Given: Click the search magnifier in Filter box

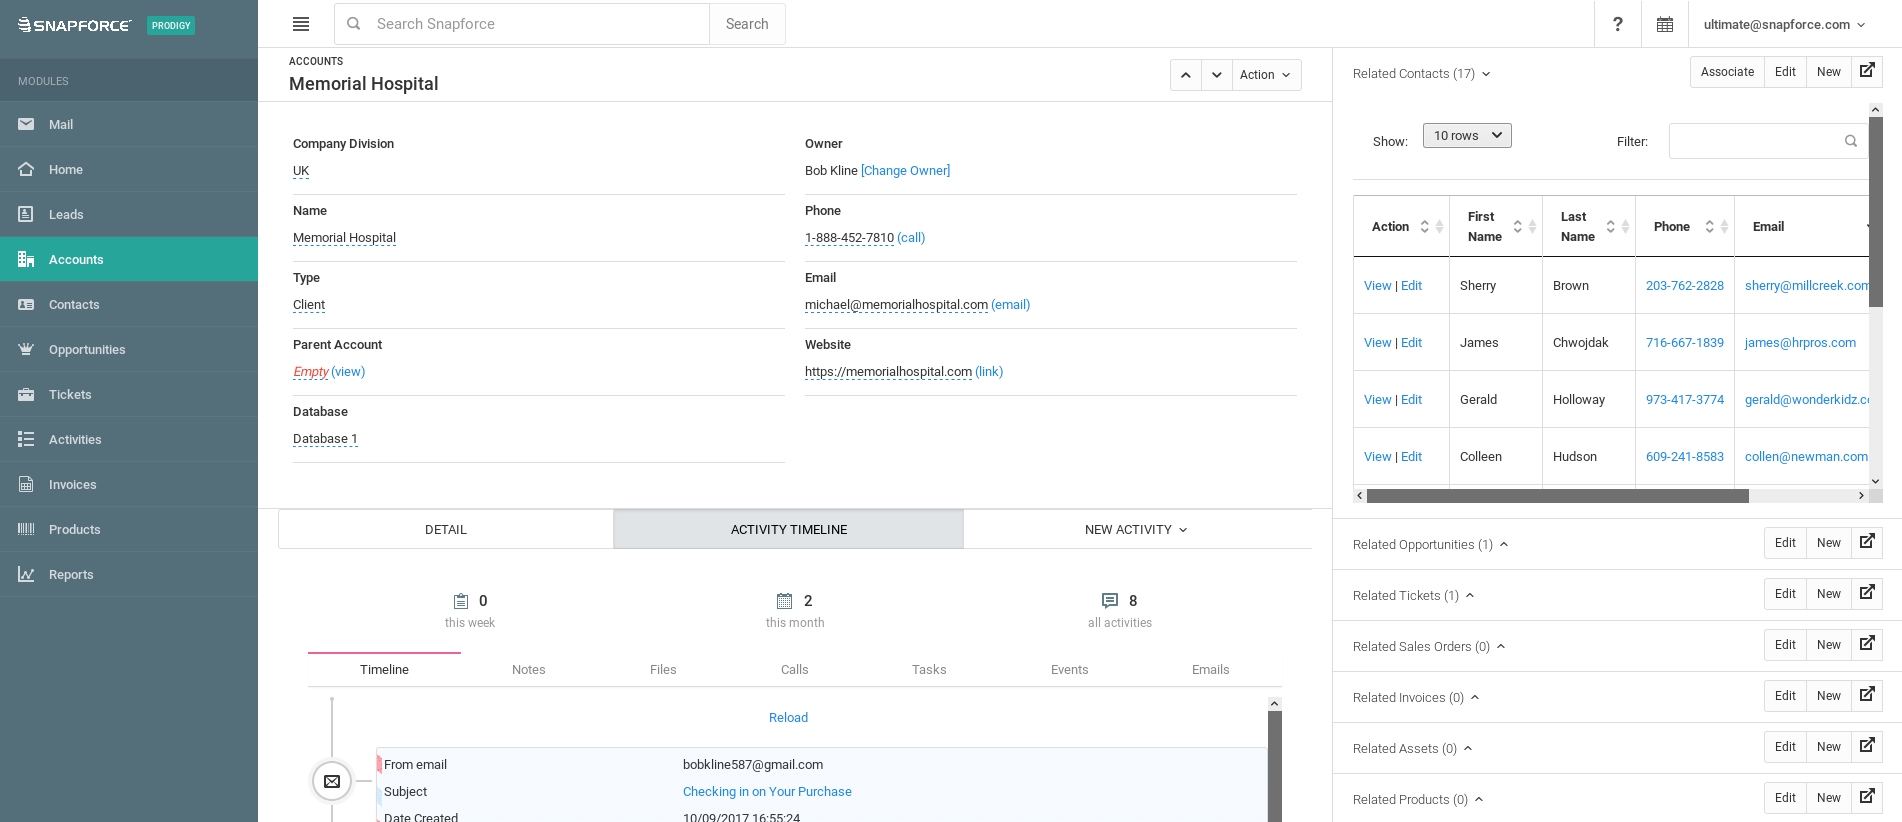Looking at the screenshot, I should [1851, 141].
